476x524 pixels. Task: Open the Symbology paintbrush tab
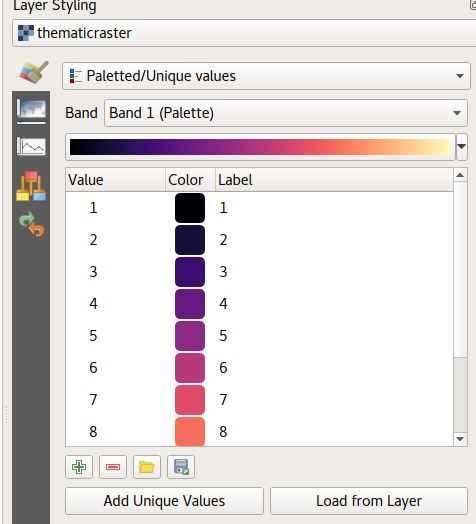pyautogui.click(x=33, y=72)
